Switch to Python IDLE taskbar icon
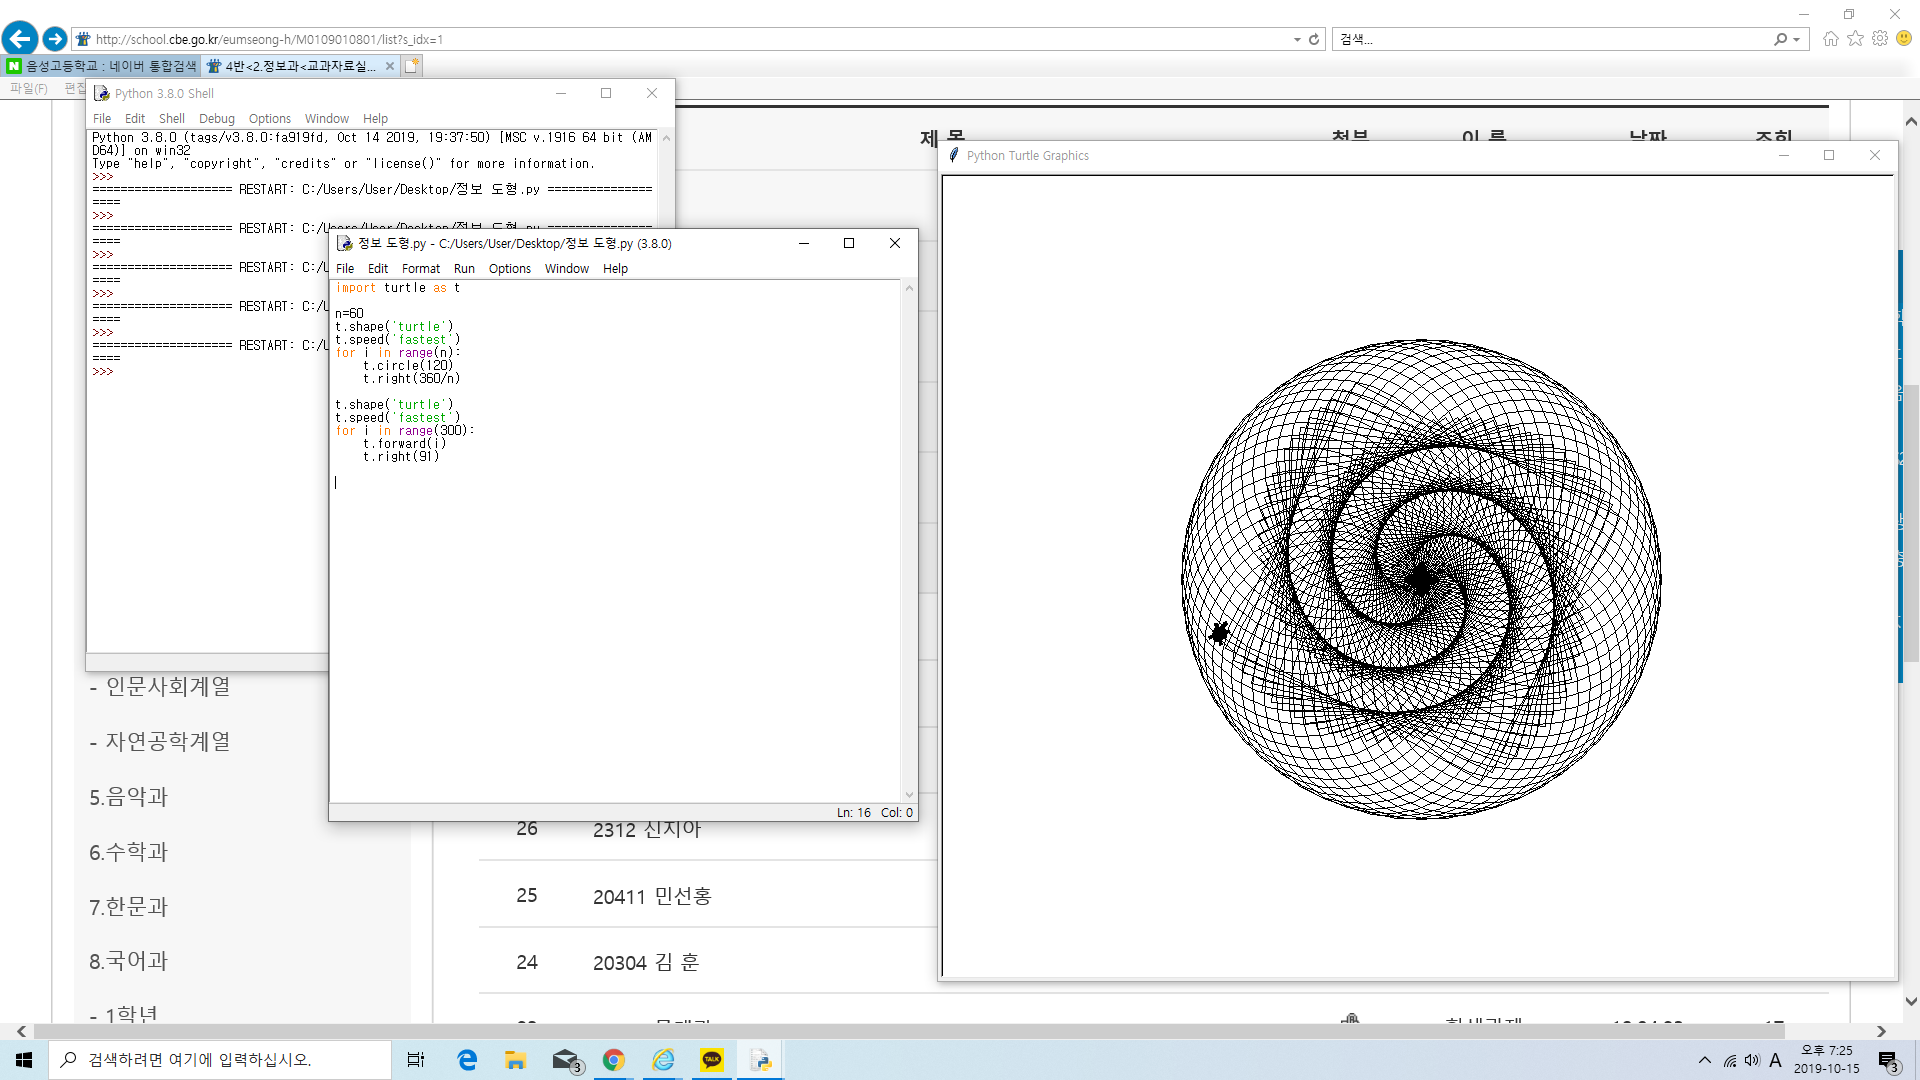Image resolution: width=1920 pixels, height=1080 pixels. [761, 1060]
